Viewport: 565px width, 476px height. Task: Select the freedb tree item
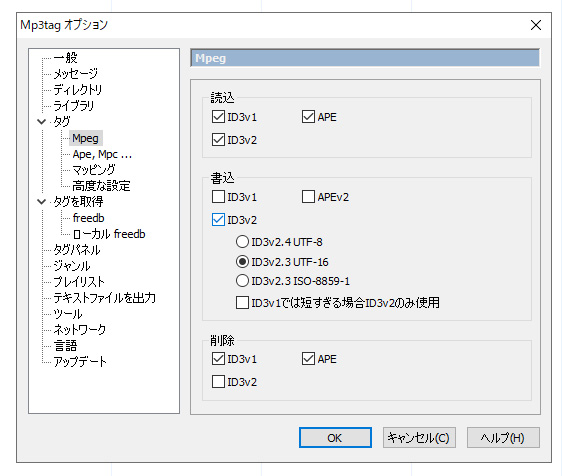(x=88, y=218)
